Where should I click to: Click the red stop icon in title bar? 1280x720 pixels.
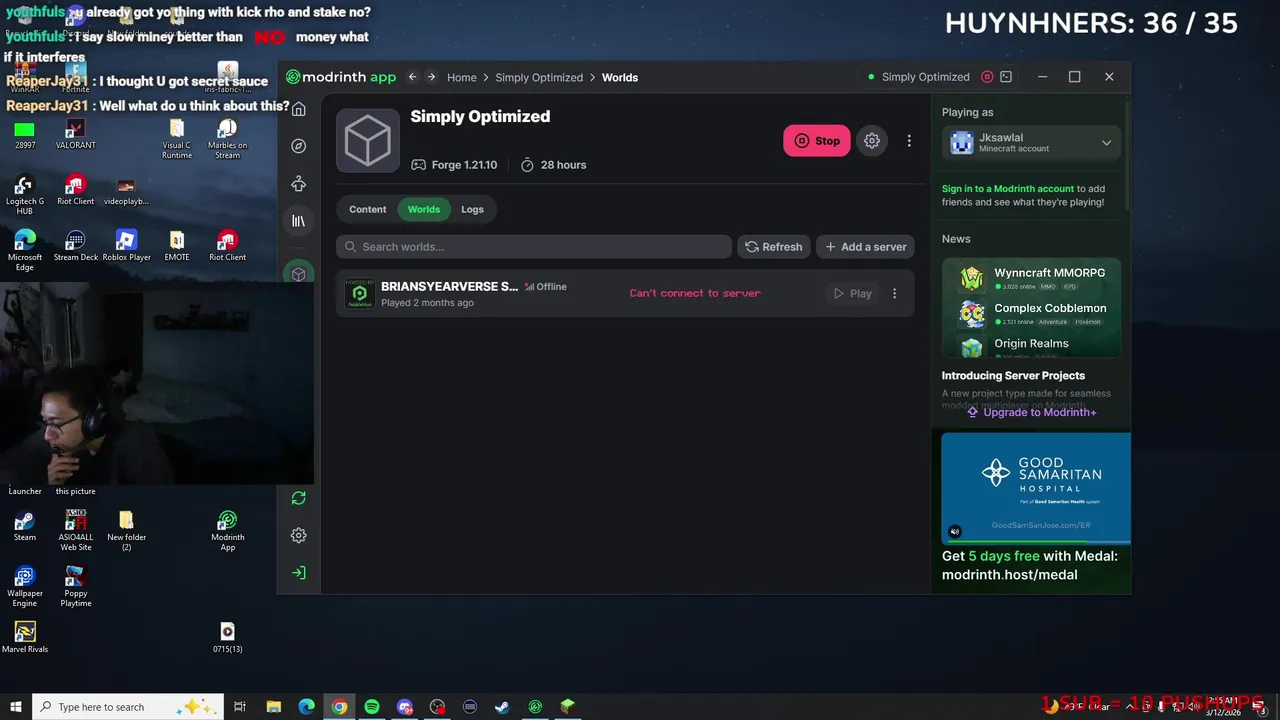click(987, 77)
